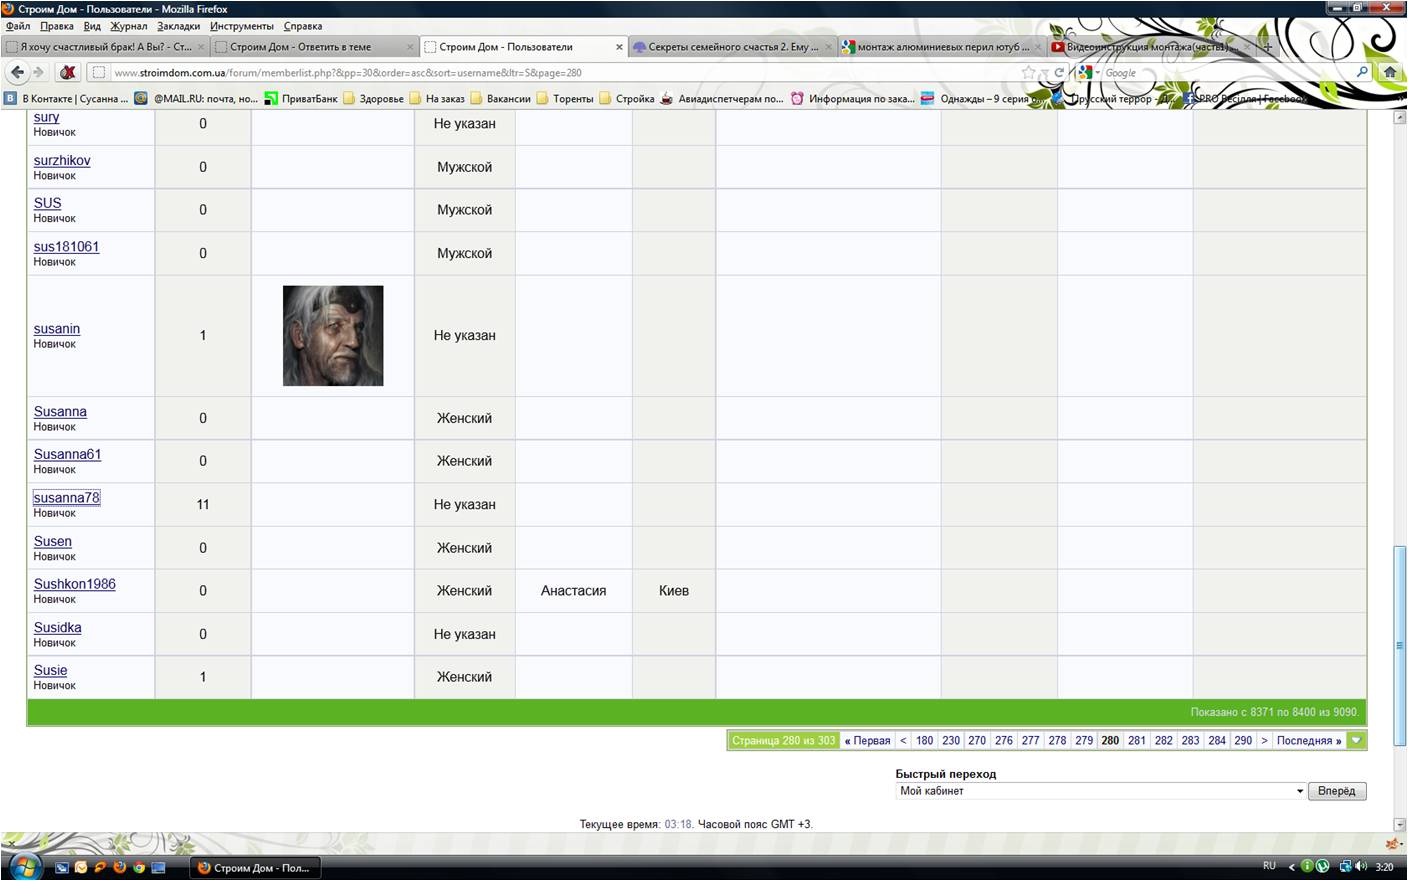Viewport: 1408px width, 881px height.
Task: Click the Вперёд button
Action: [x=1336, y=791]
